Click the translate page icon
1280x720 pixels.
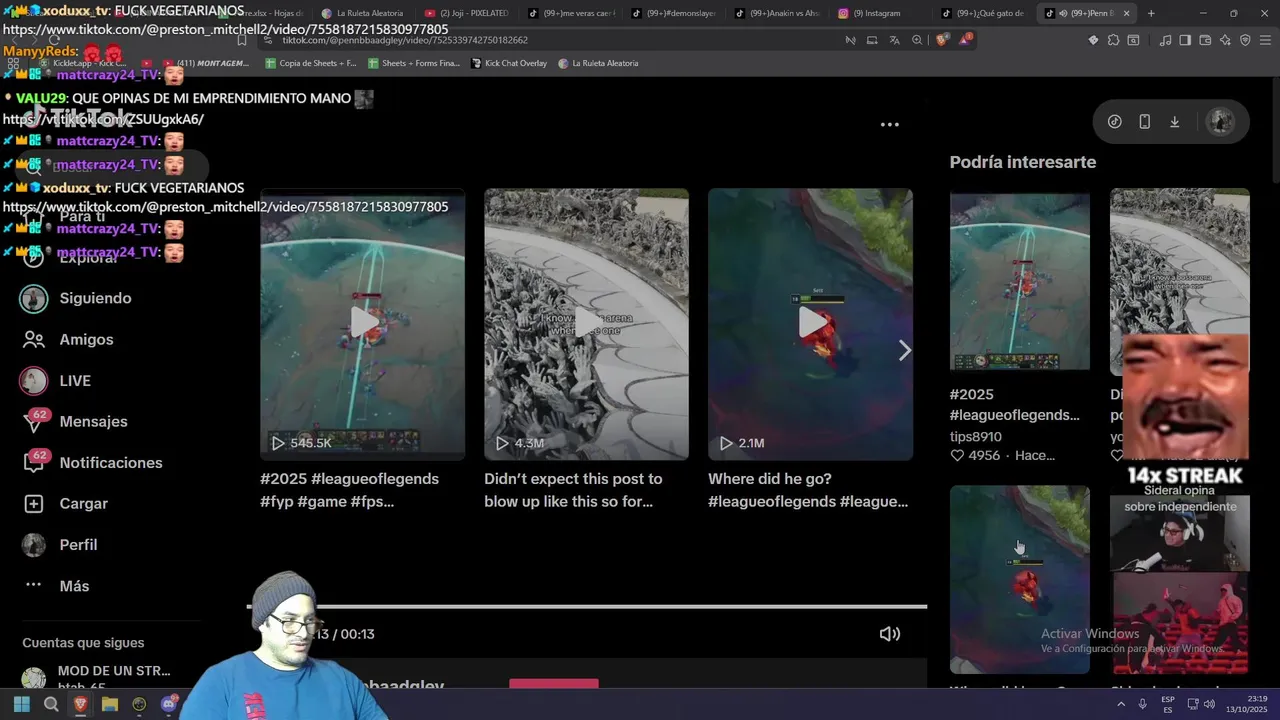click(x=894, y=40)
